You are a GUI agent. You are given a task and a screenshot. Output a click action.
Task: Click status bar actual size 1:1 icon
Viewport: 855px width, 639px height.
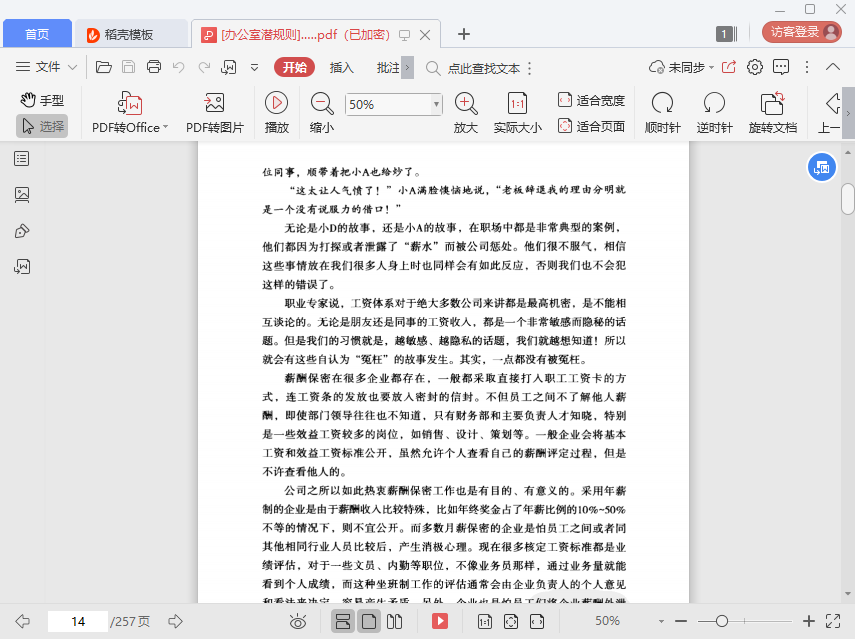tap(485, 621)
